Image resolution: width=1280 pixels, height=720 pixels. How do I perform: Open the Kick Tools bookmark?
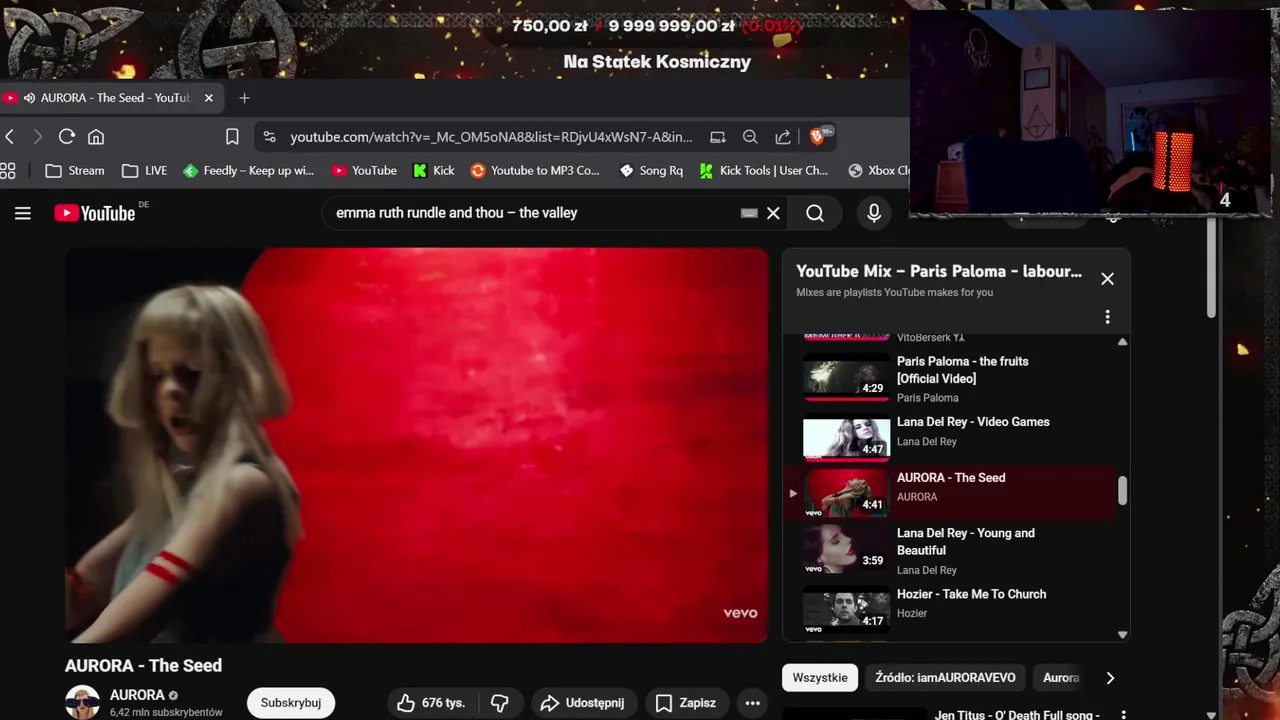click(x=764, y=171)
